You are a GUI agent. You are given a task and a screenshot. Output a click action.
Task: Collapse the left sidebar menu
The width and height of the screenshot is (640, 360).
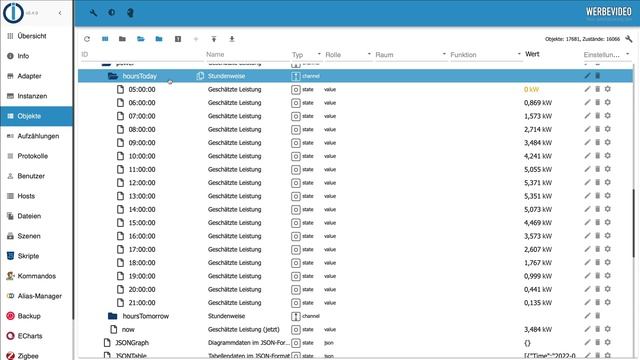60,13
